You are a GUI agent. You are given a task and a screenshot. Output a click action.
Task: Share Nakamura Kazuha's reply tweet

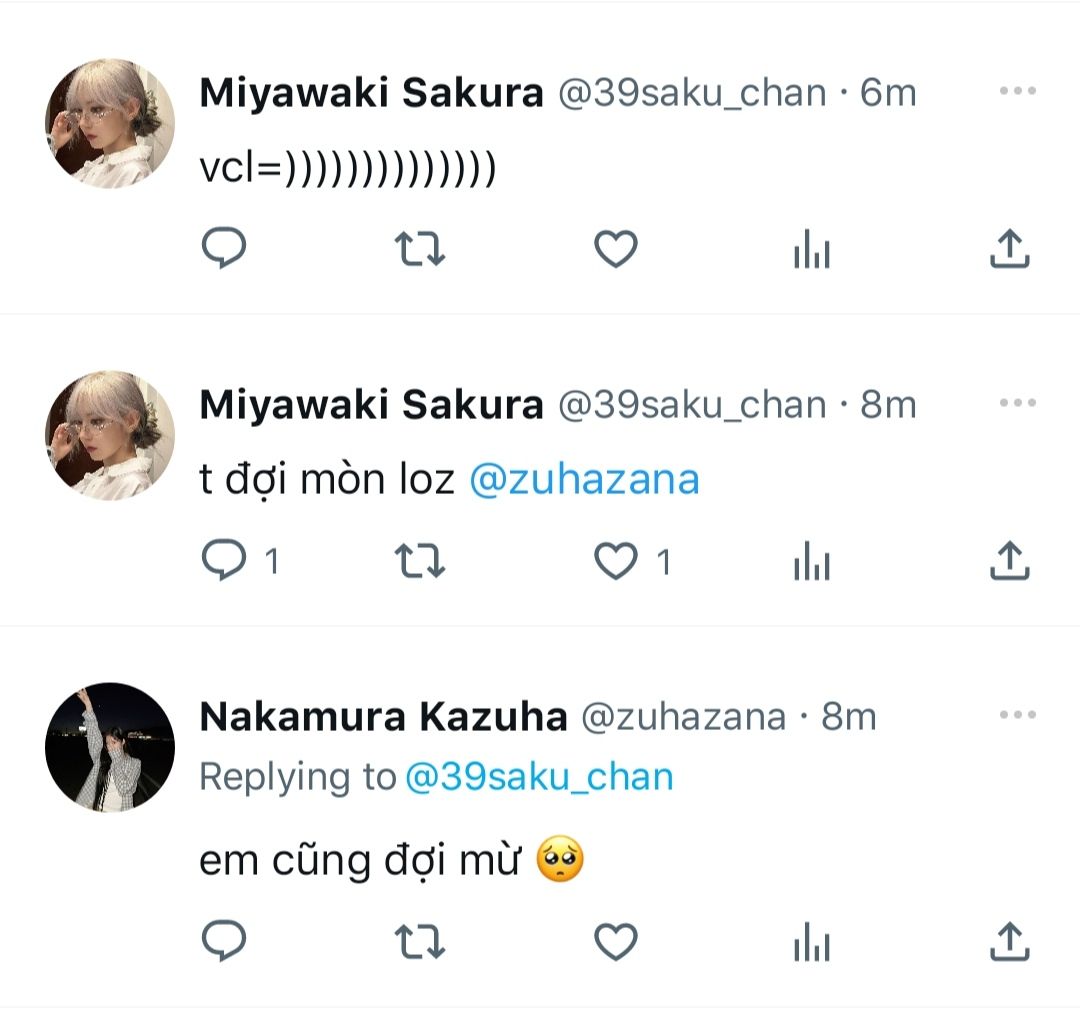pos(1009,941)
